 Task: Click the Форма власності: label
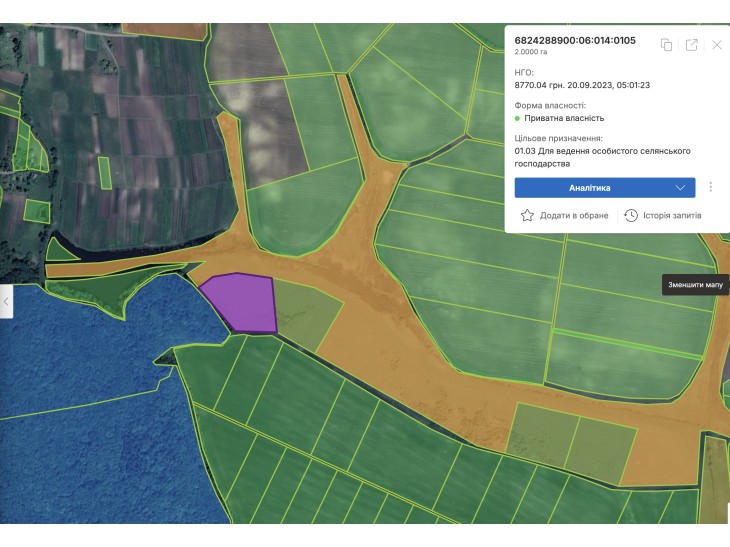coord(550,105)
